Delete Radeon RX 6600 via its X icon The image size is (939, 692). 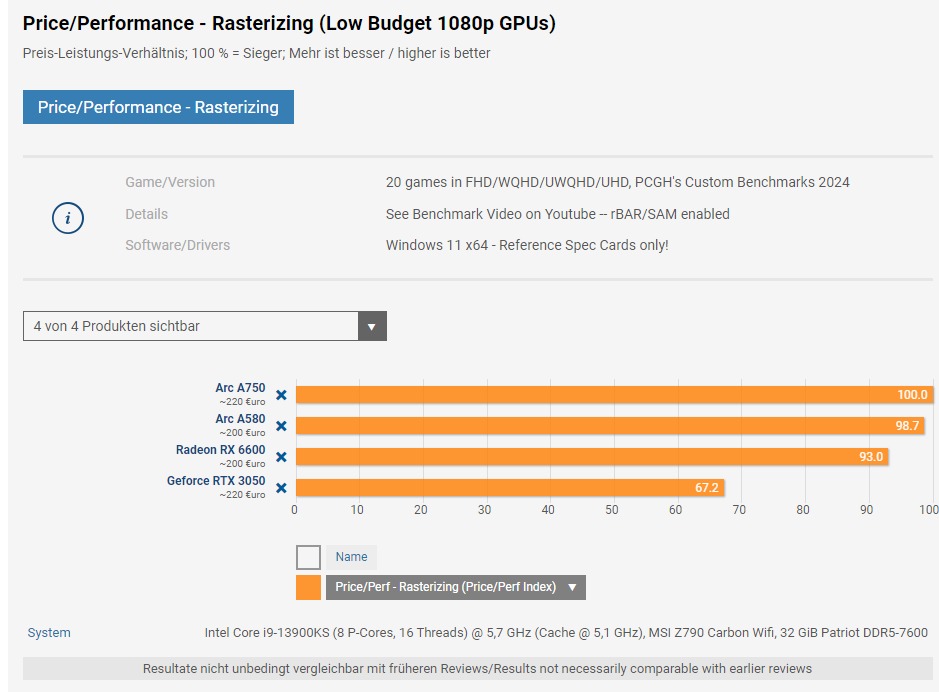click(x=281, y=457)
